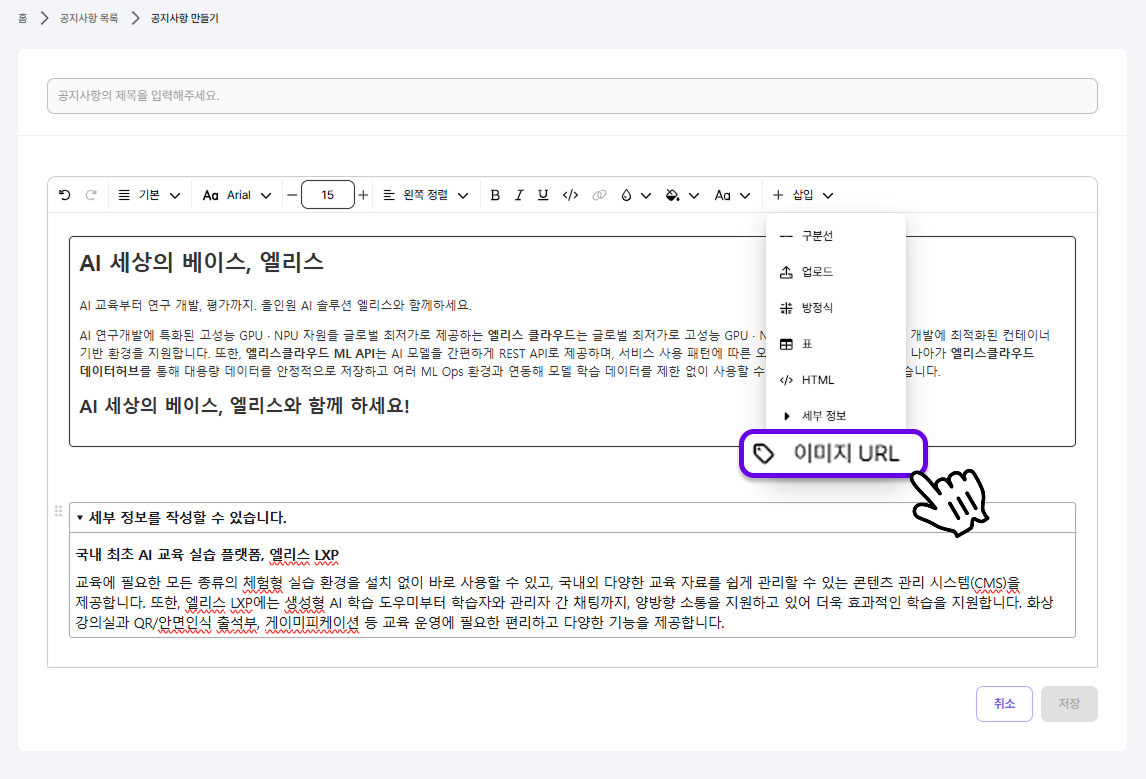Open 공지사항 목록 breadcrumb link
This screenshot has height=779, width=1146.
pos(88,18)
